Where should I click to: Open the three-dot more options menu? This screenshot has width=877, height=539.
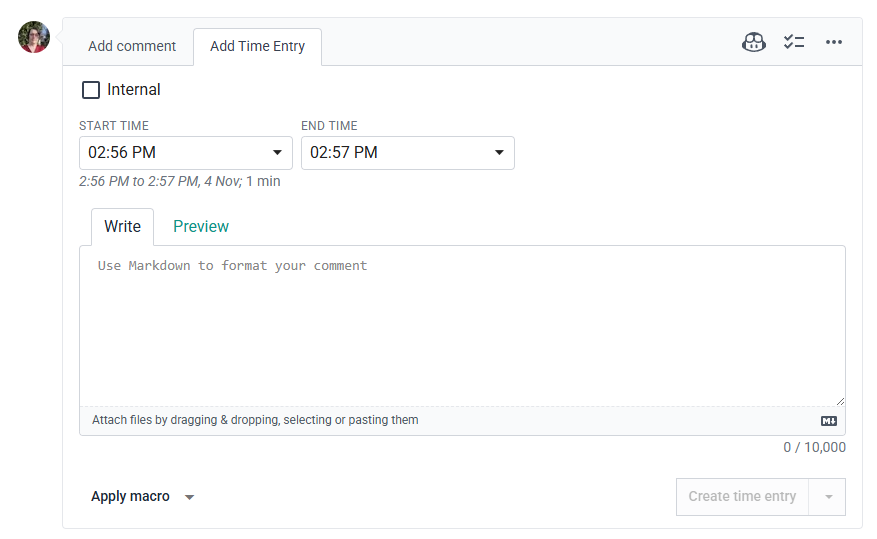coord(834,42)
